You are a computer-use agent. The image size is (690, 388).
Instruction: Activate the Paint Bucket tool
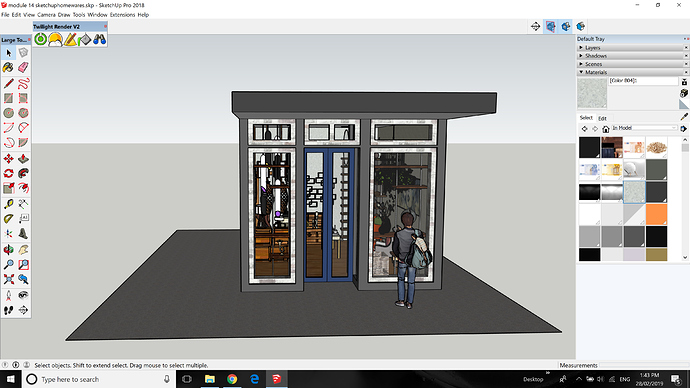pyautogui.click(x=8, y=67)
